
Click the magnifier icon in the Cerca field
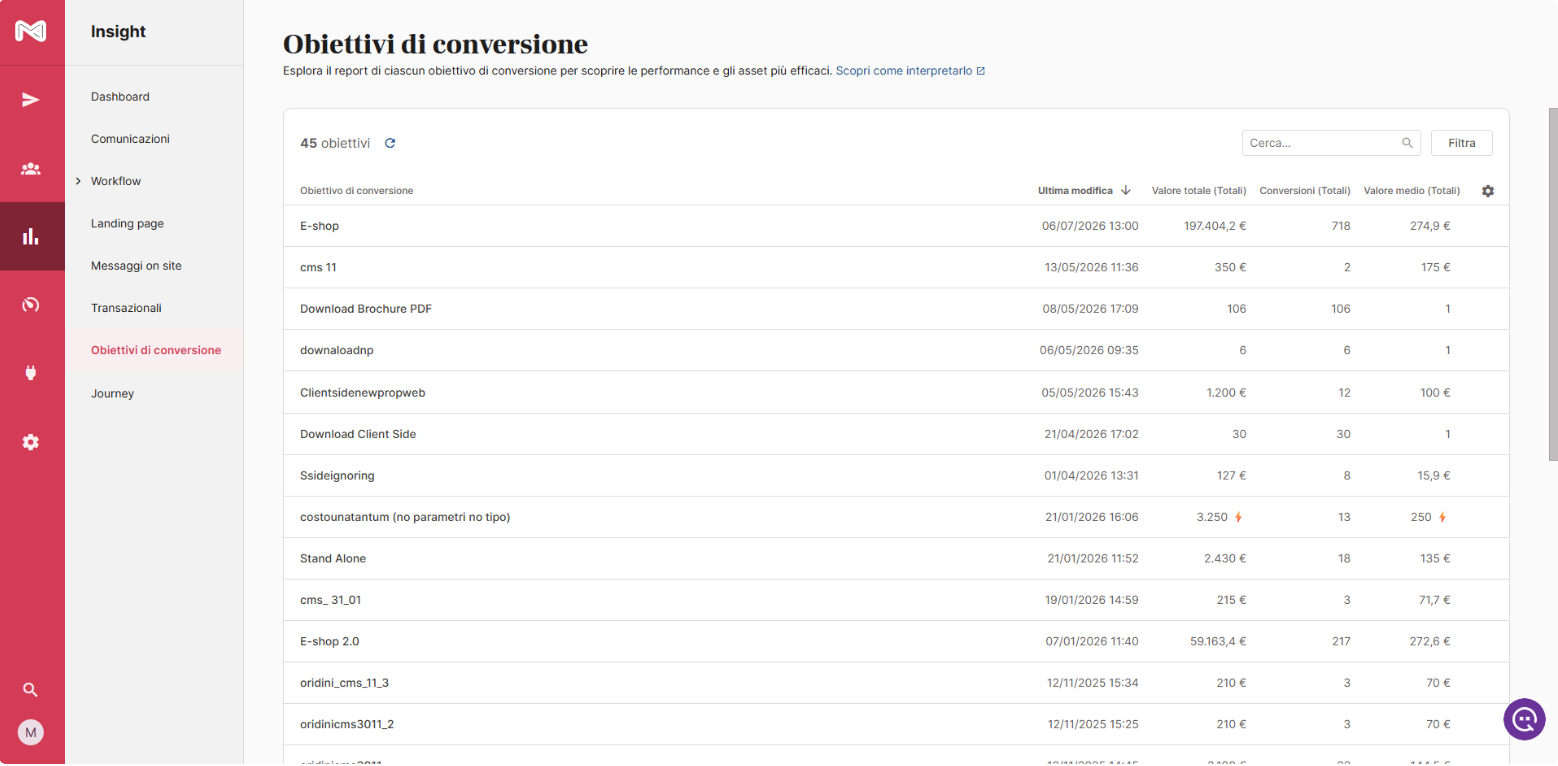1408,143
